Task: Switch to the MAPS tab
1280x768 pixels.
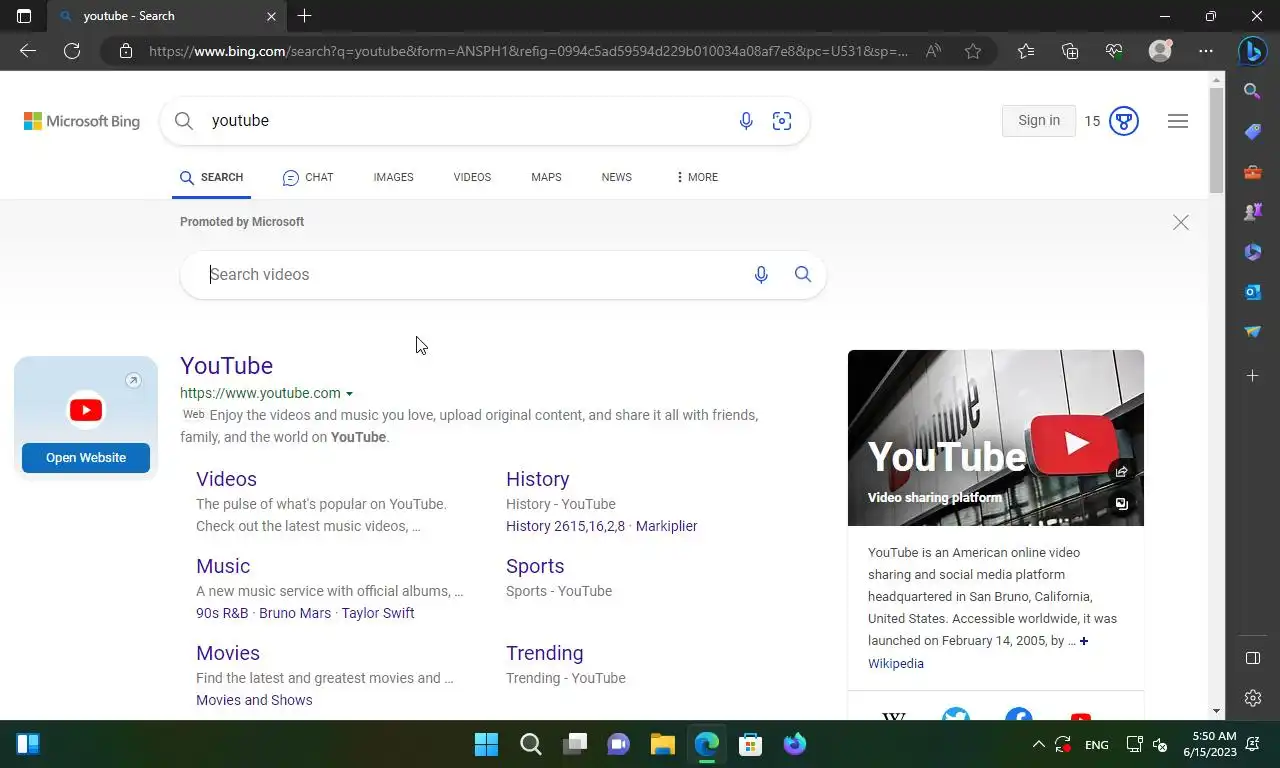Action: pyautogui.click(x=546, y=177)
